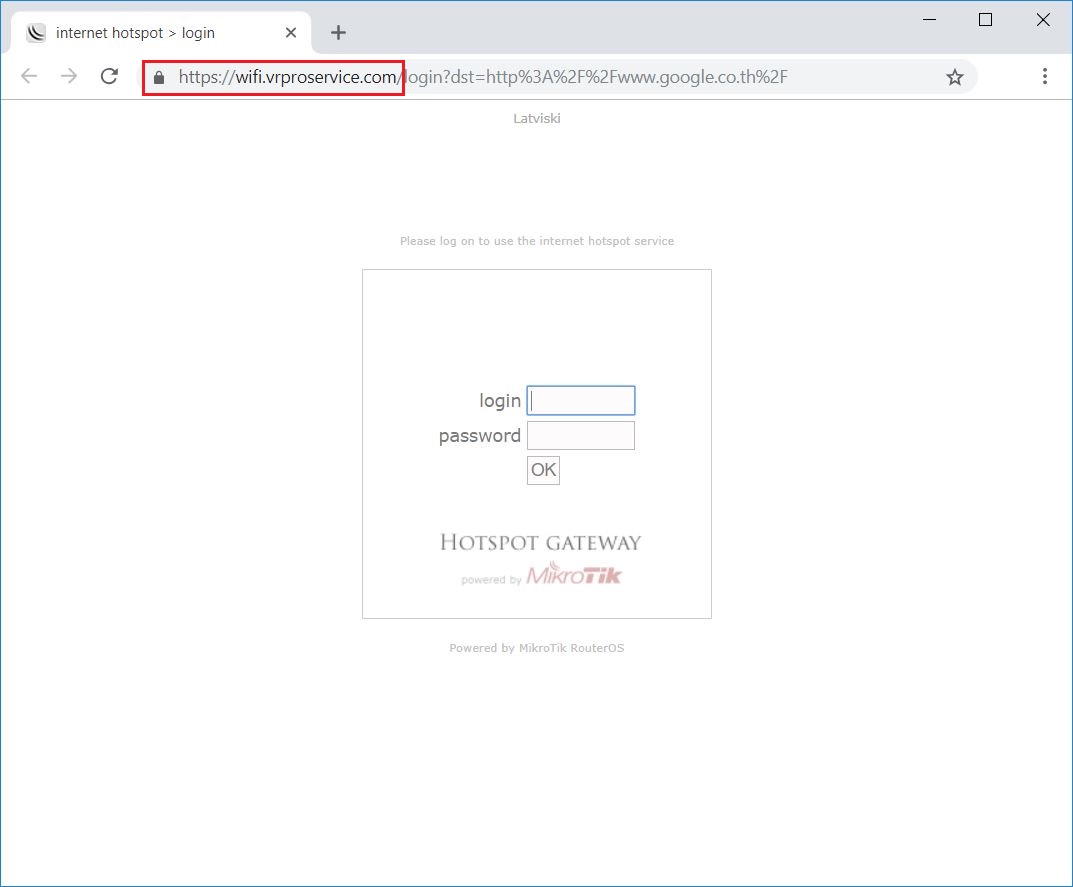Maximize the browser window
This screenshot has width=1073, height=887.
click(x=985, y=20)
